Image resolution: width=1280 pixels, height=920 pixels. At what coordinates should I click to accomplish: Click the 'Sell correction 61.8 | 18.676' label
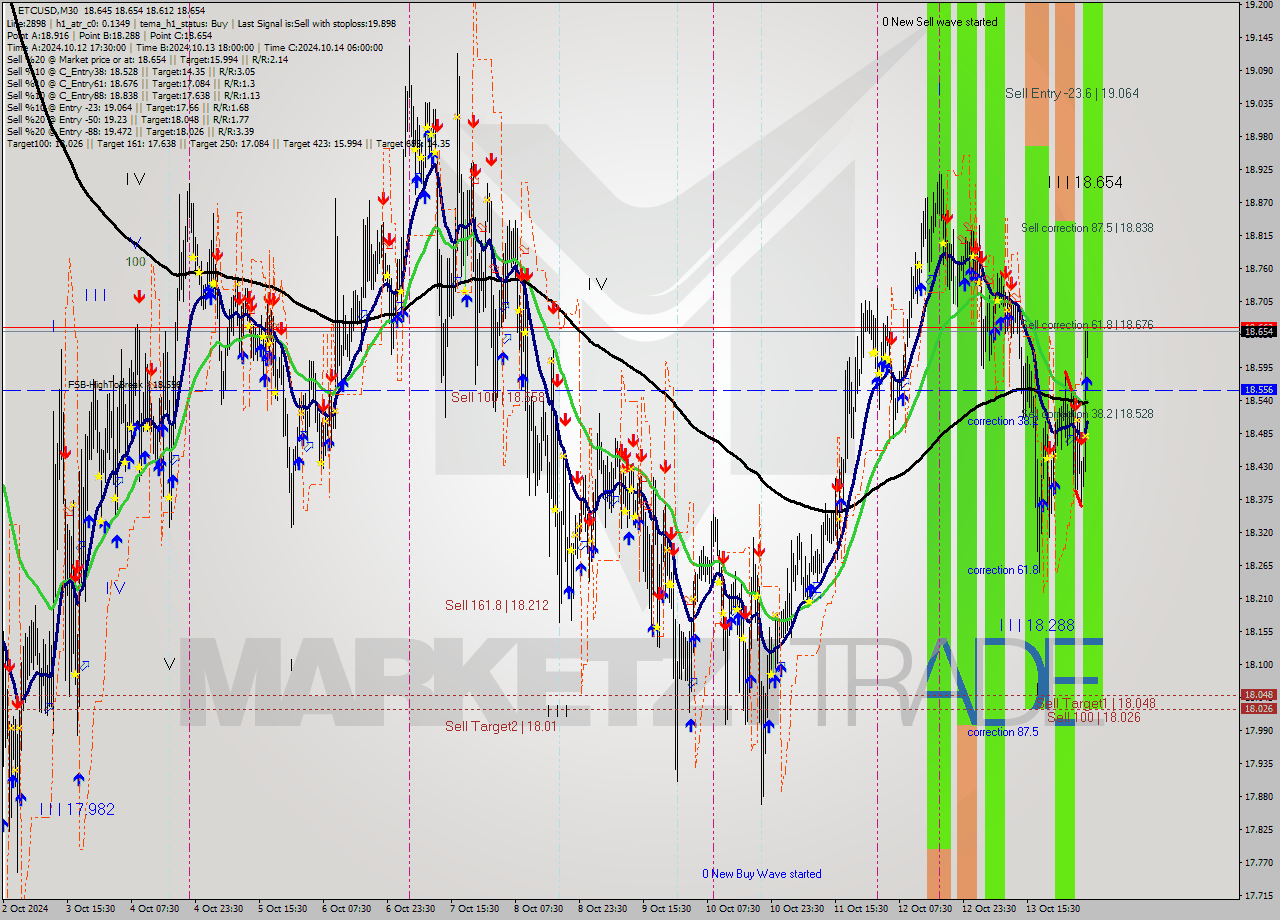pyautogui.click(x=1087, y=325)
